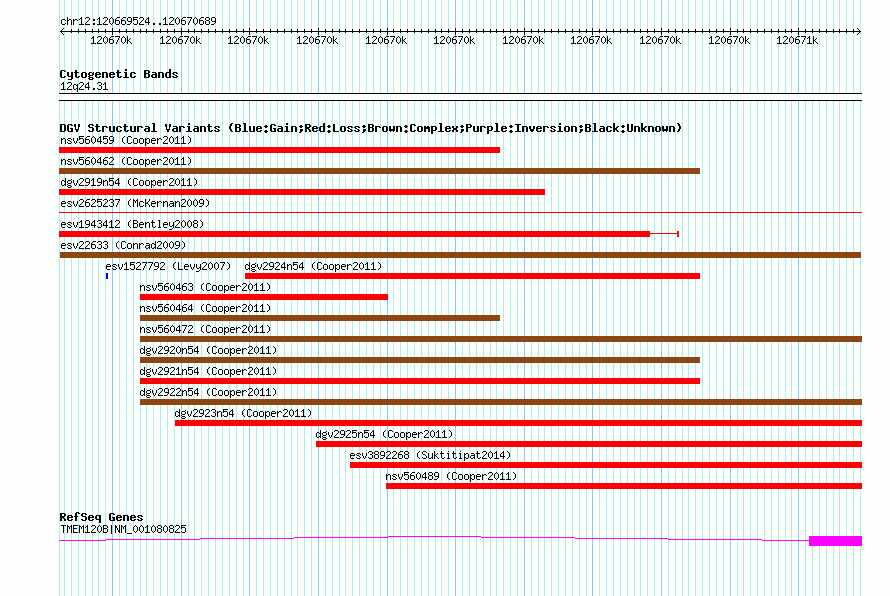Open the TMEM120B|NM_001080825 gene label
Image resolution: width=890 pixels, height=596 pixels.
tap(123, 529)
